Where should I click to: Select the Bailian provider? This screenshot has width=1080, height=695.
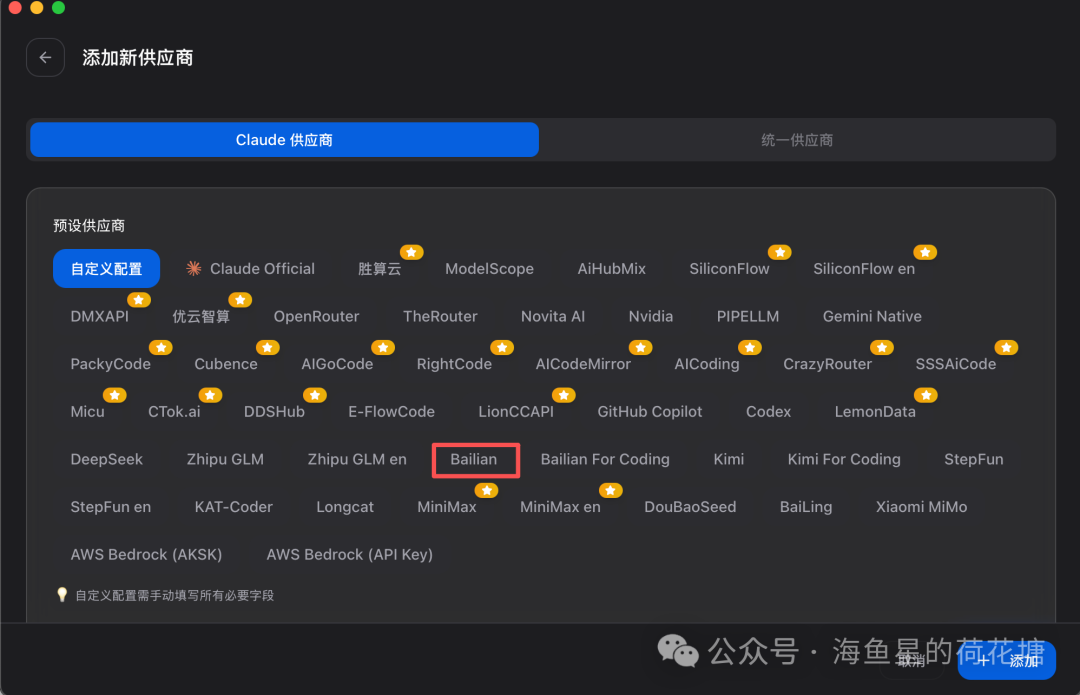coord(474,459)
